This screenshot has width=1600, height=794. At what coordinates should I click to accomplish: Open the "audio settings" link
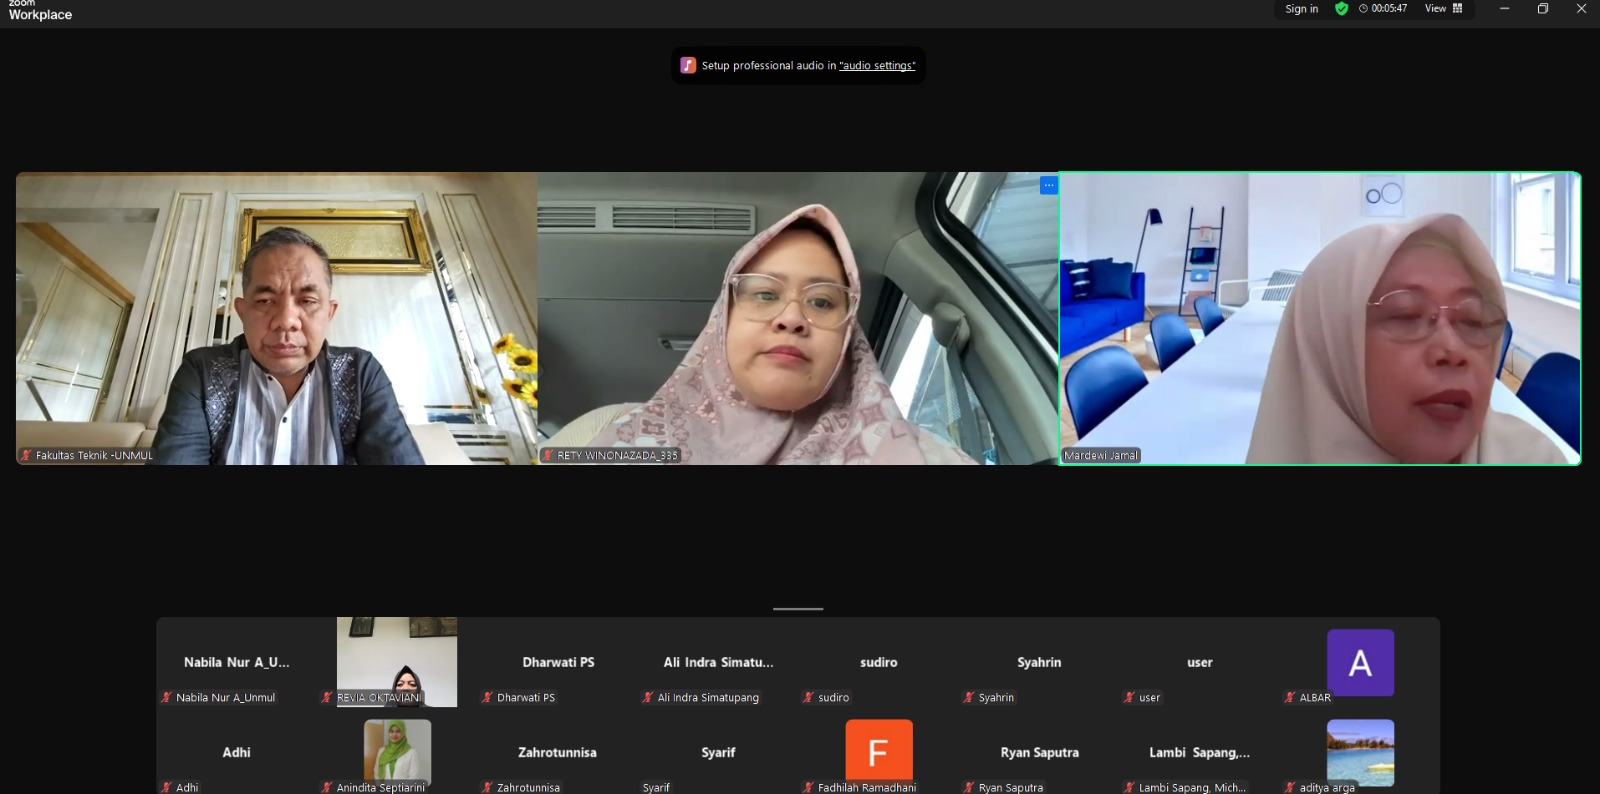(x=877, y=66)
